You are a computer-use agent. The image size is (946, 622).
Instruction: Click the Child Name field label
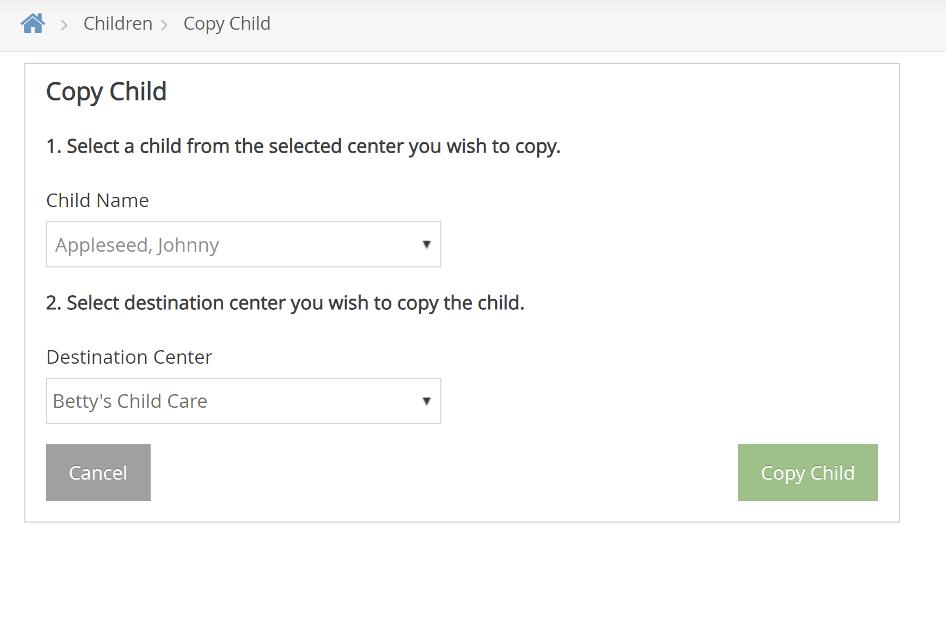coord(97,200)
